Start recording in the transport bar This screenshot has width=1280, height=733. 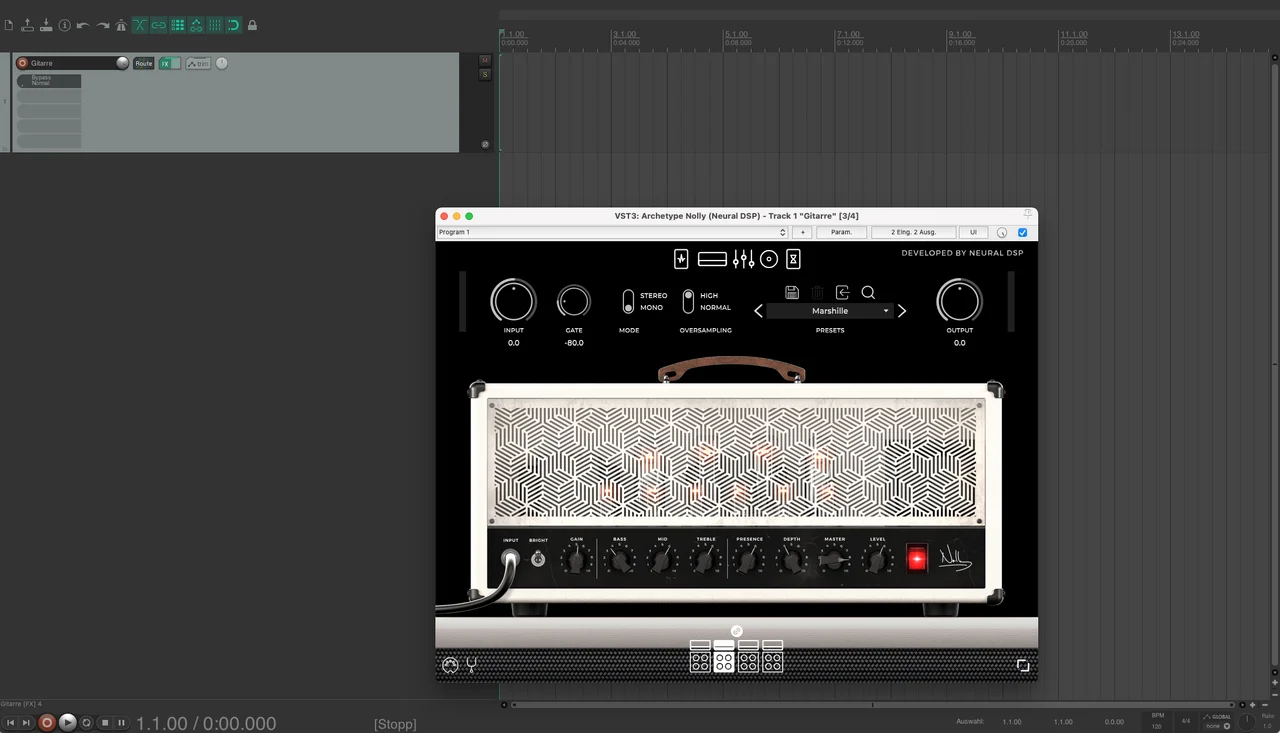[x=46, y=722]
